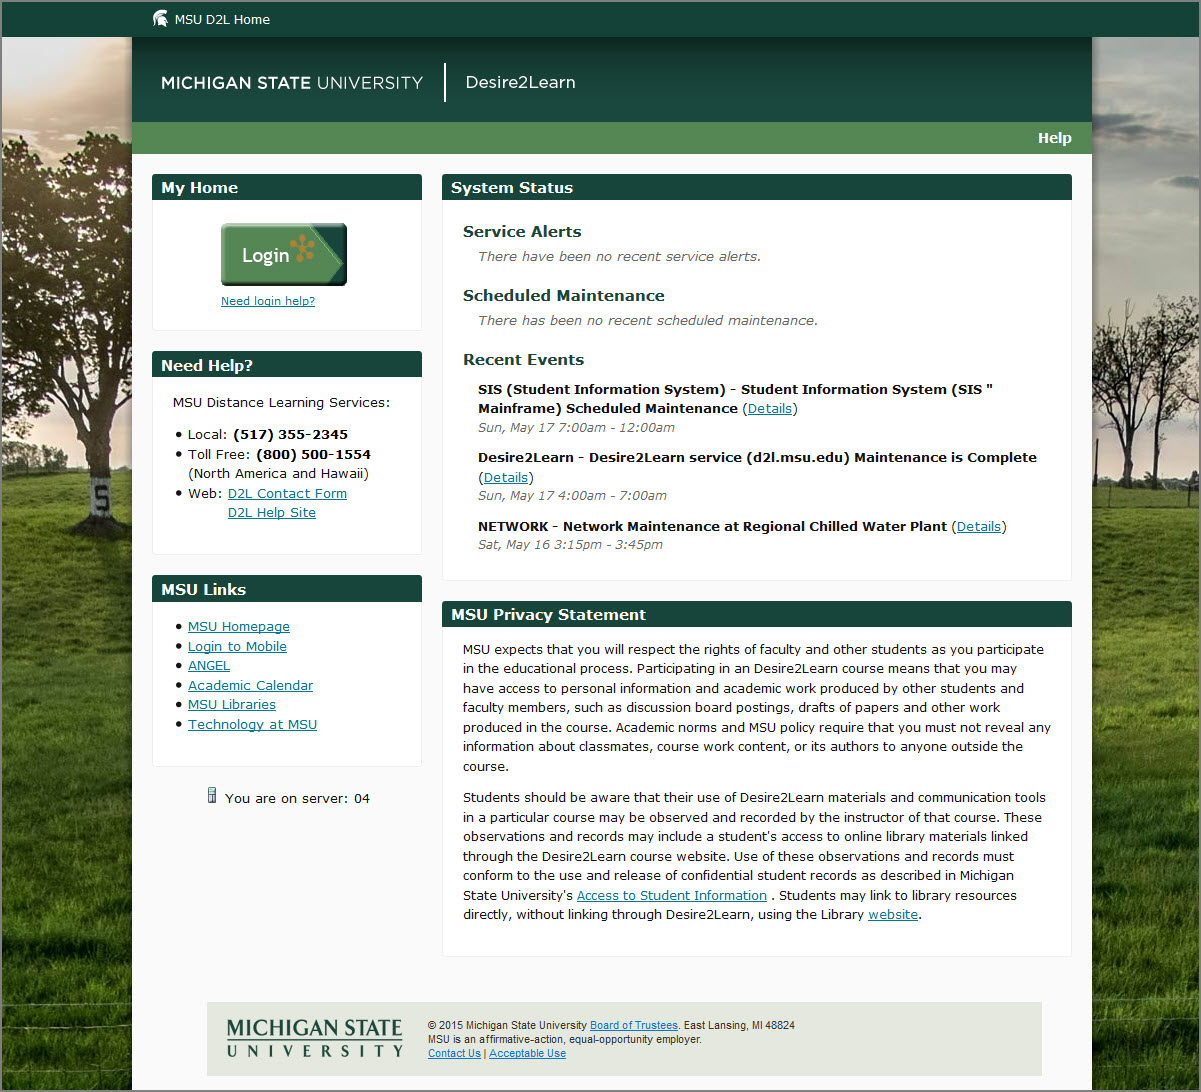Open the D2L Contact Form
Viewport: 1201px width, 1092px height.
coord(287,493)
